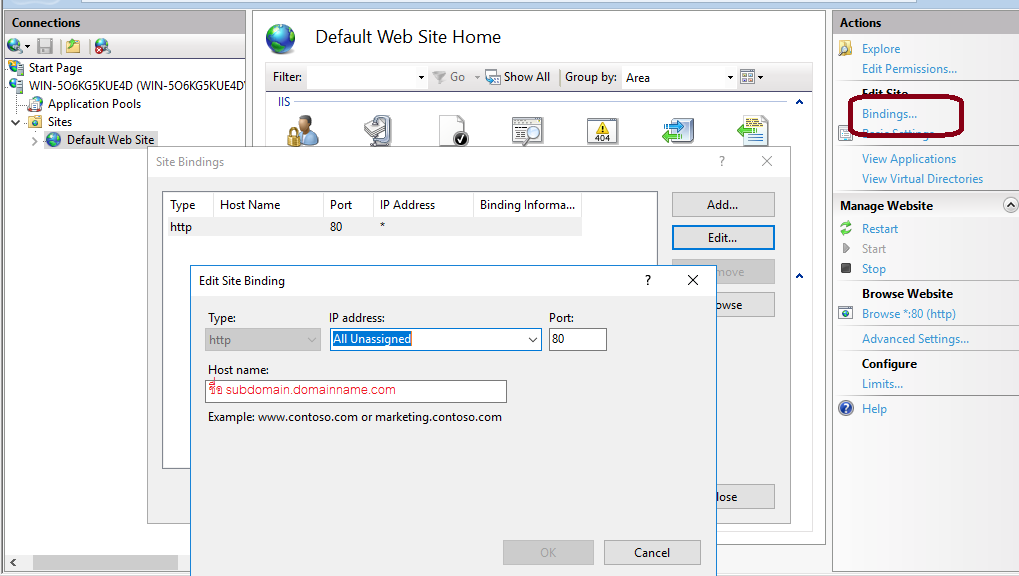This screenshot has width=1019, height=576.
Task: Open the Authentication icon with padlock and user
Action: coord(303,130)
